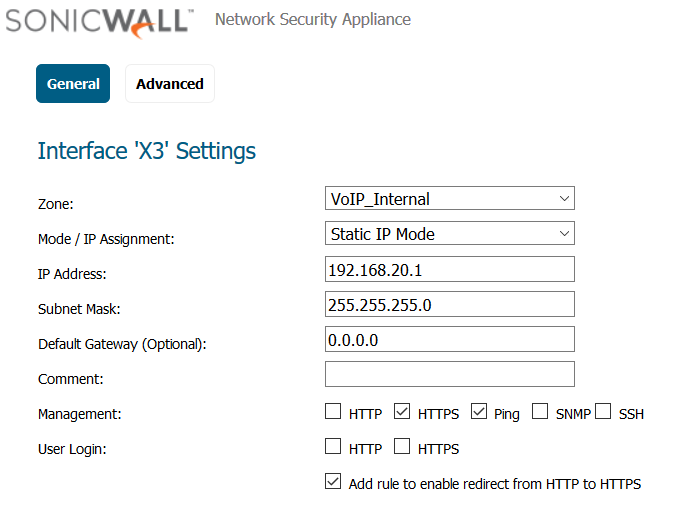Tick the SSH management checkbox
Screen dimensions: 683x517
(x=603, y=411)
